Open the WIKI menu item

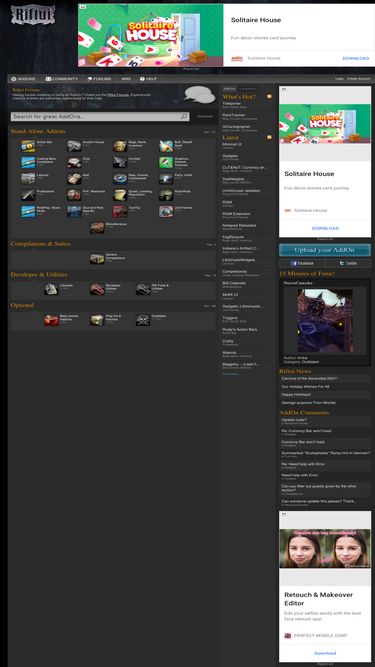pyautogui.click(x=126, y=79)
